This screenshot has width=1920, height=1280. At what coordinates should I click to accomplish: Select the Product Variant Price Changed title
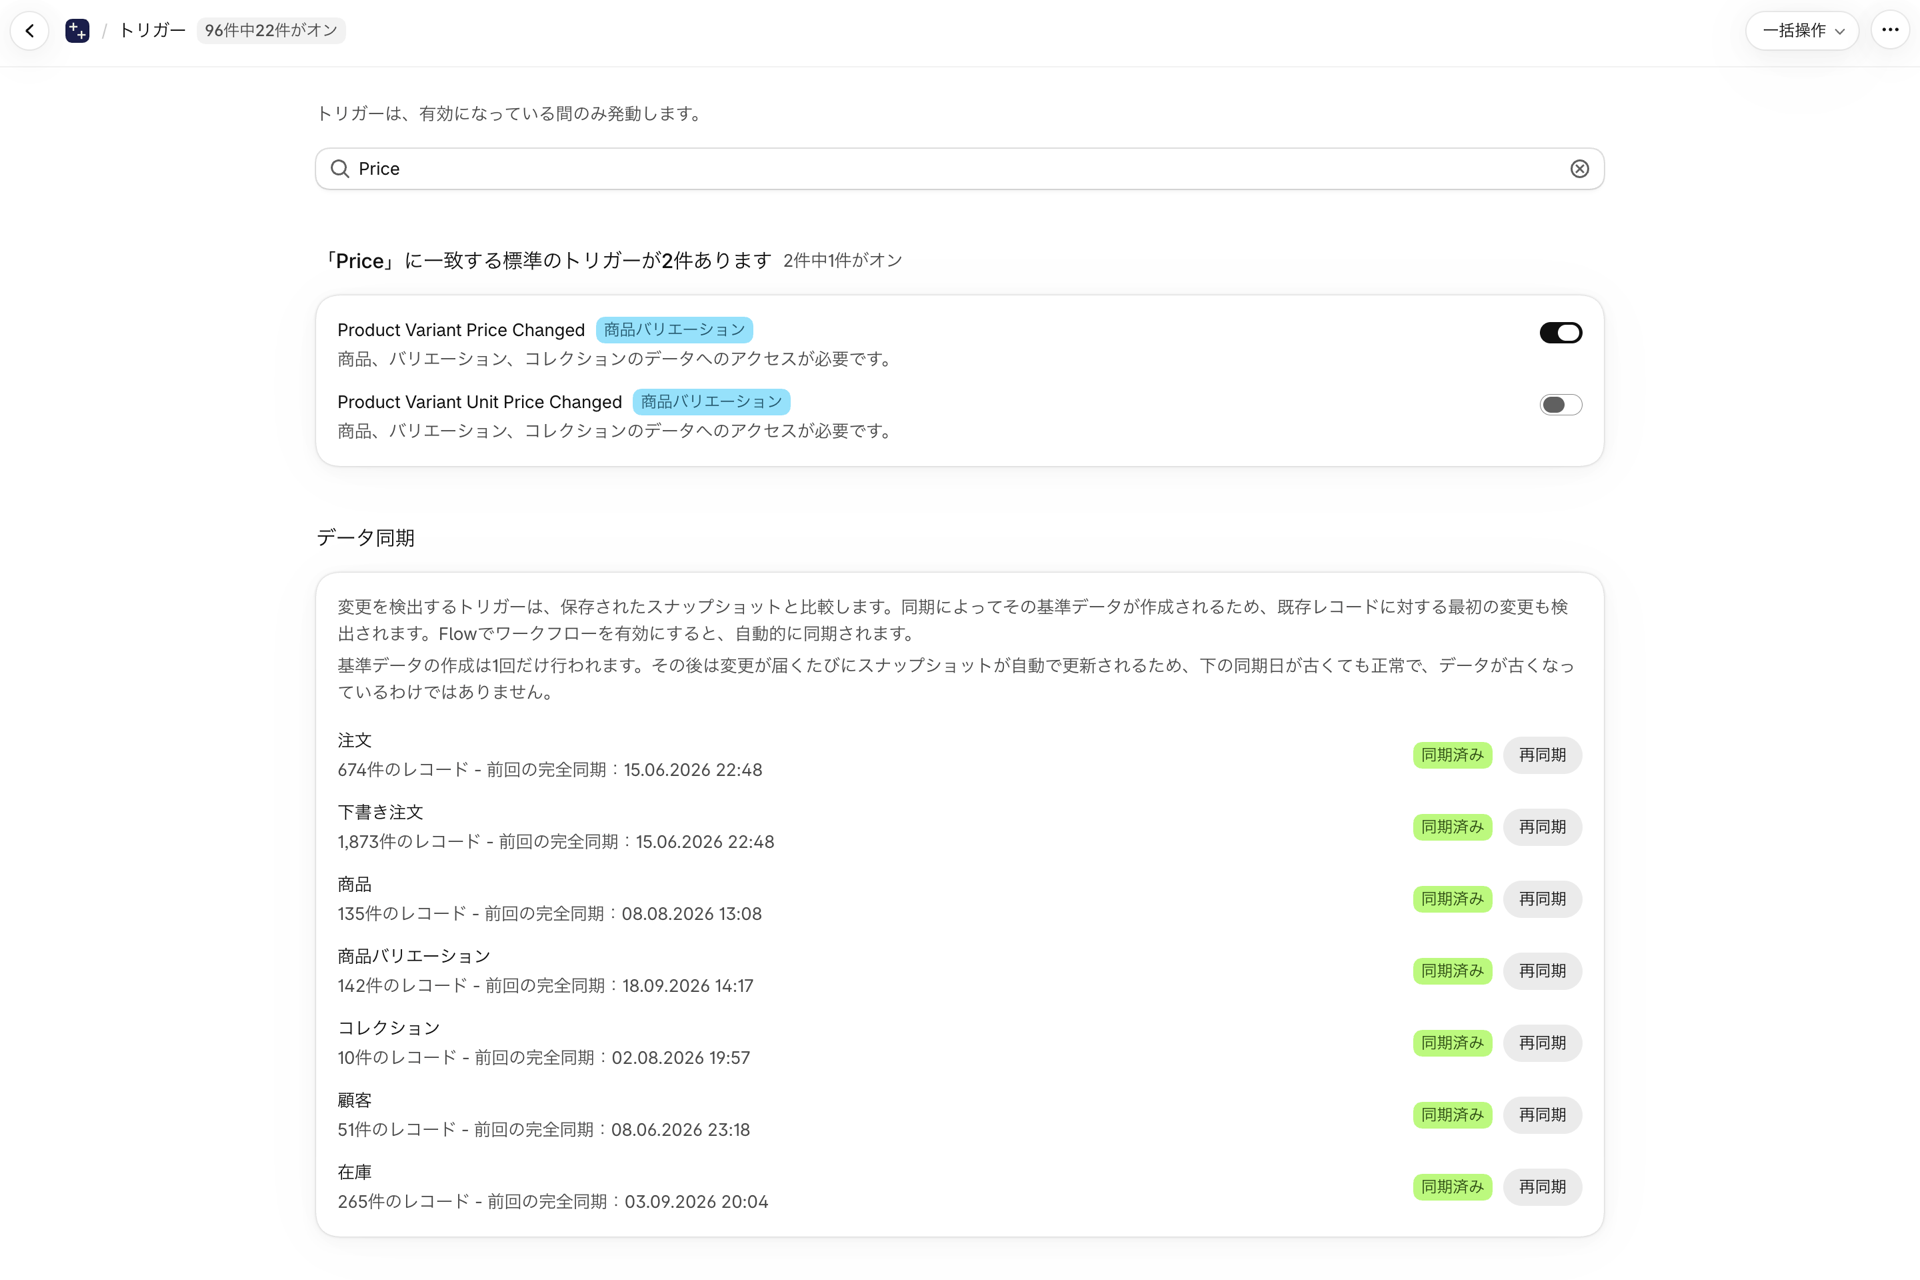coord(461,330)
